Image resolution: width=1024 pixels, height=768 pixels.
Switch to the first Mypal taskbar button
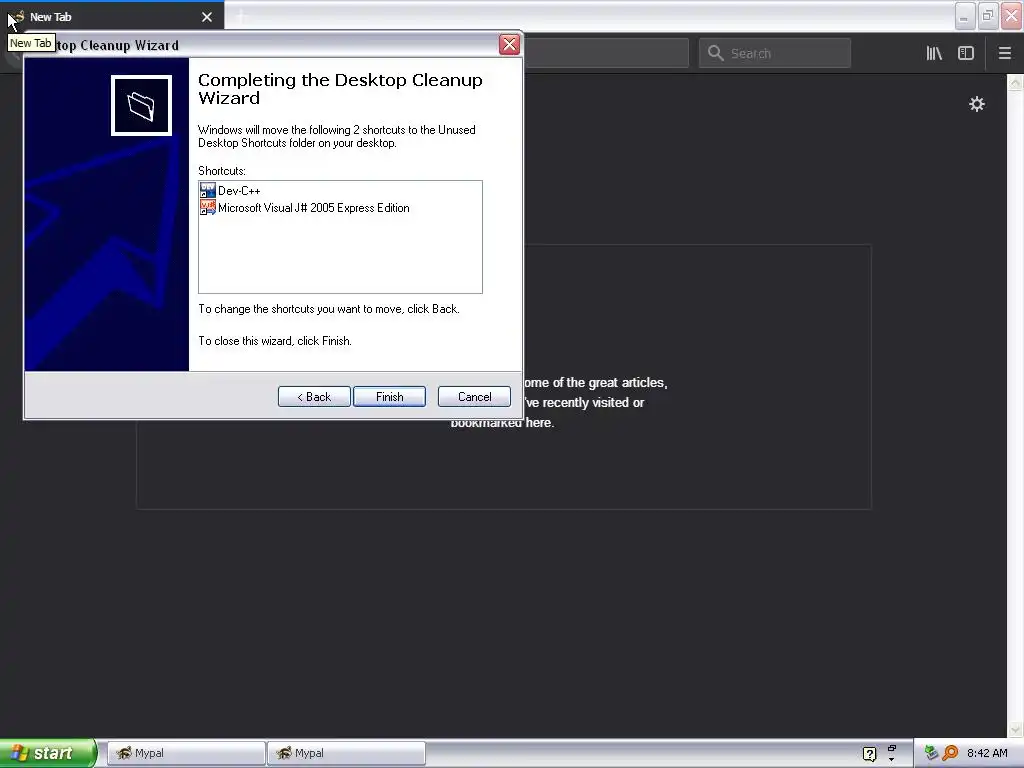pyautogui.click(x=187, y=753)
